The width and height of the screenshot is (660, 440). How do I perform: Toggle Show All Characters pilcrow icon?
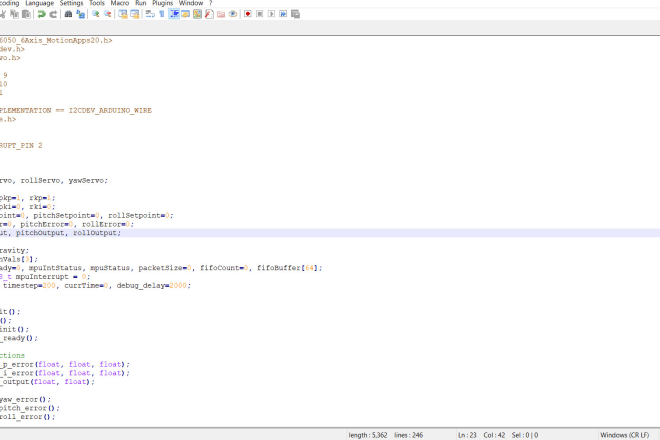click(x=161, y=15)
